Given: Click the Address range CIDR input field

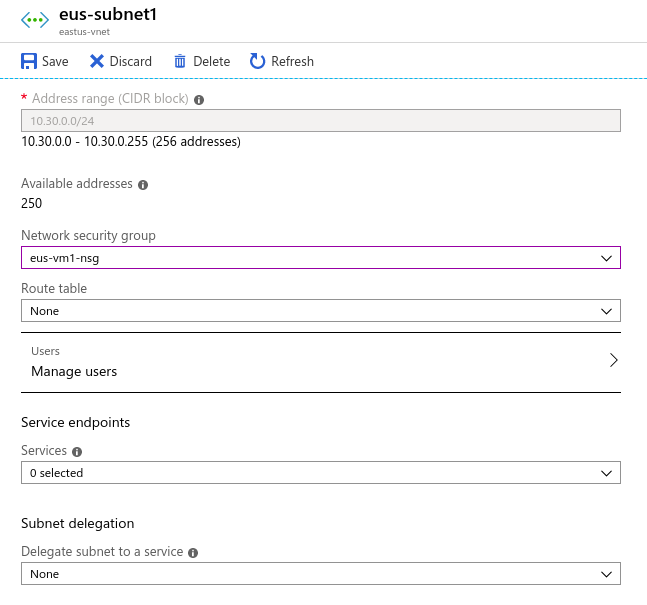Looking at the screenshot, I should (x=321, y=121).
